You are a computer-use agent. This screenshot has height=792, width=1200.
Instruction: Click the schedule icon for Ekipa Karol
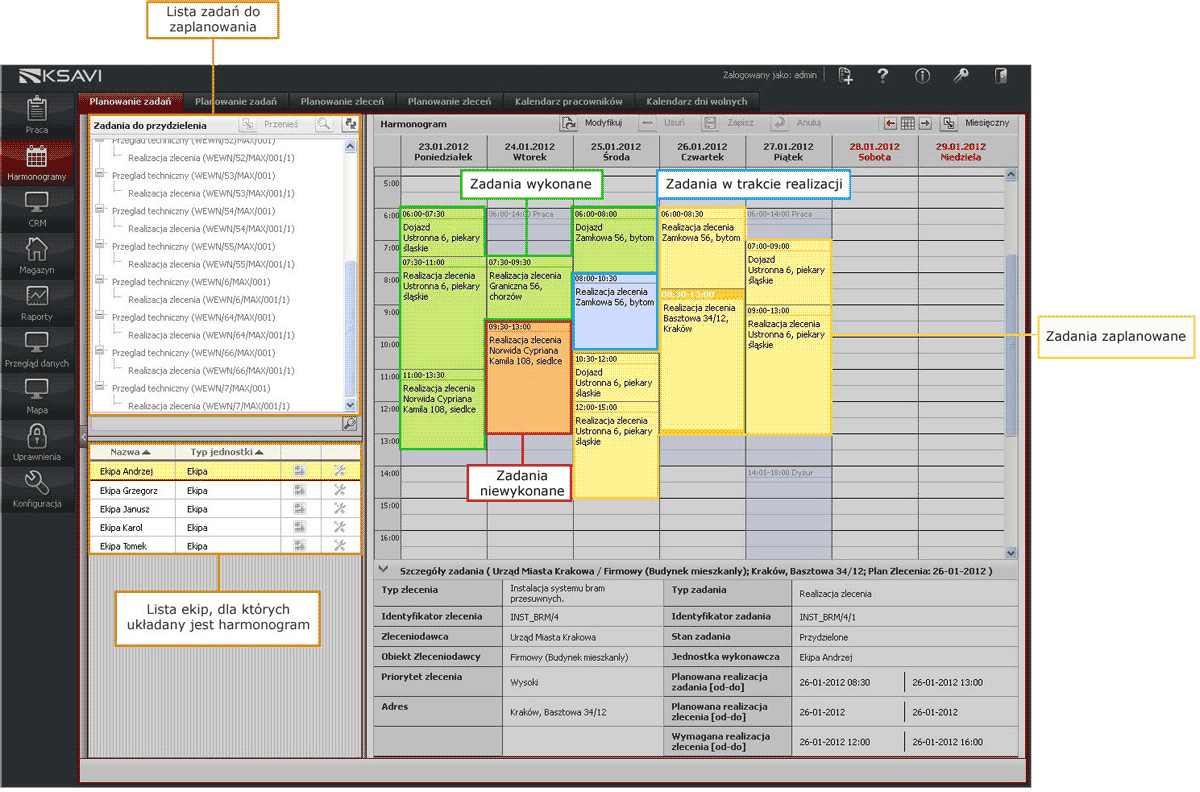[299, 527]
